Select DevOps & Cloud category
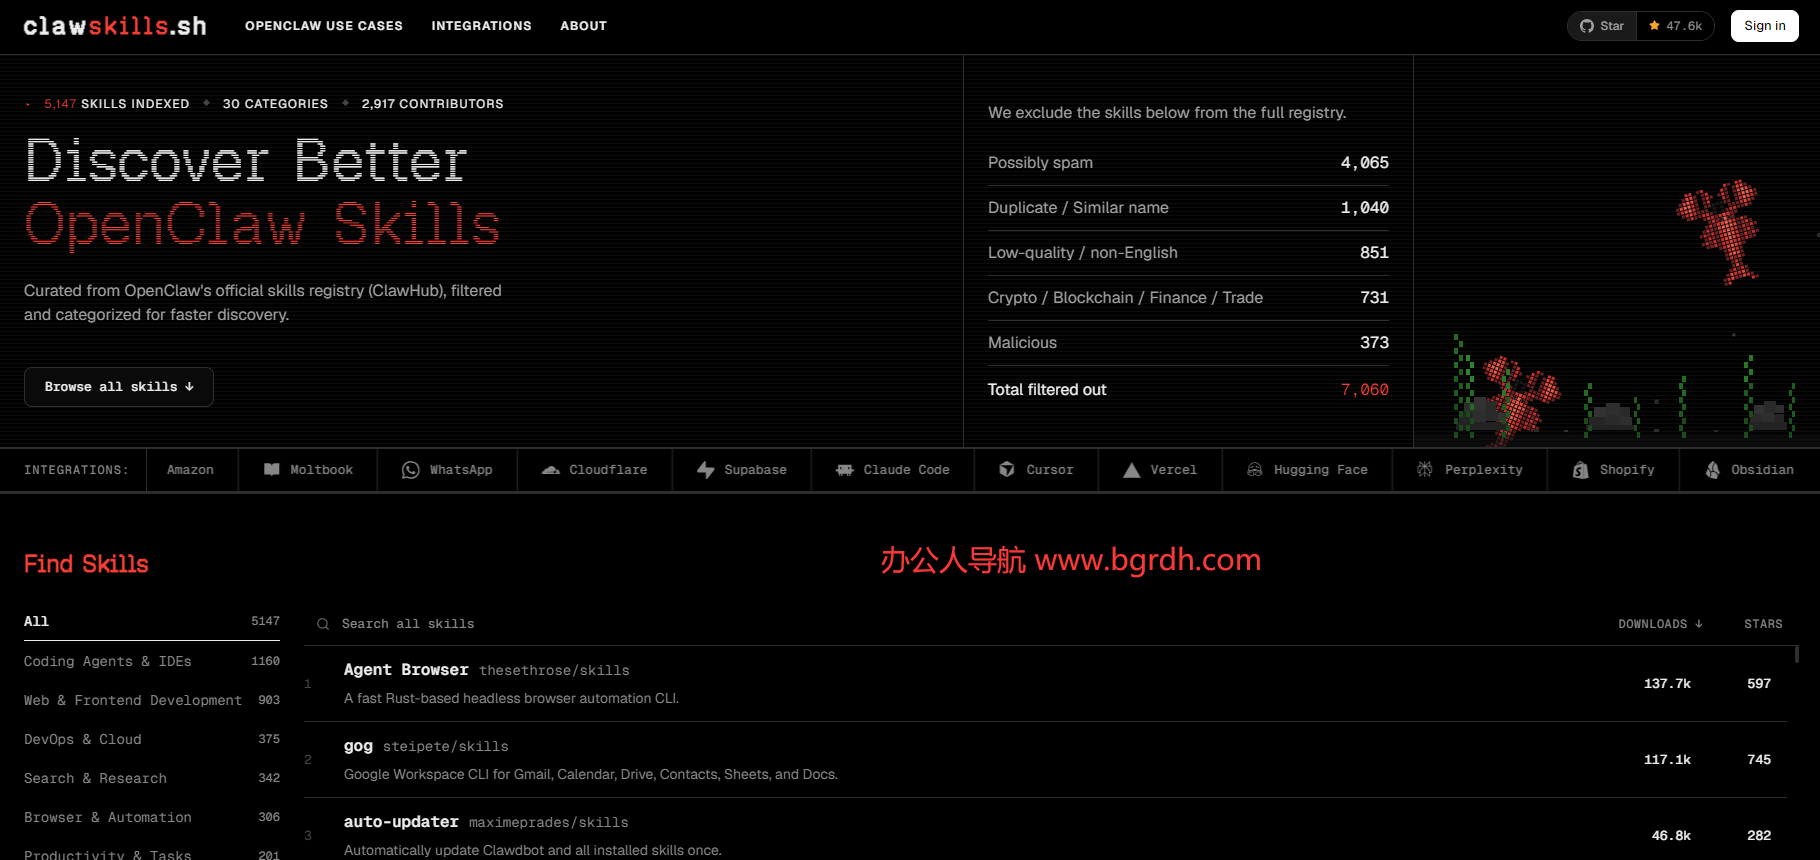 pos(152,739)
